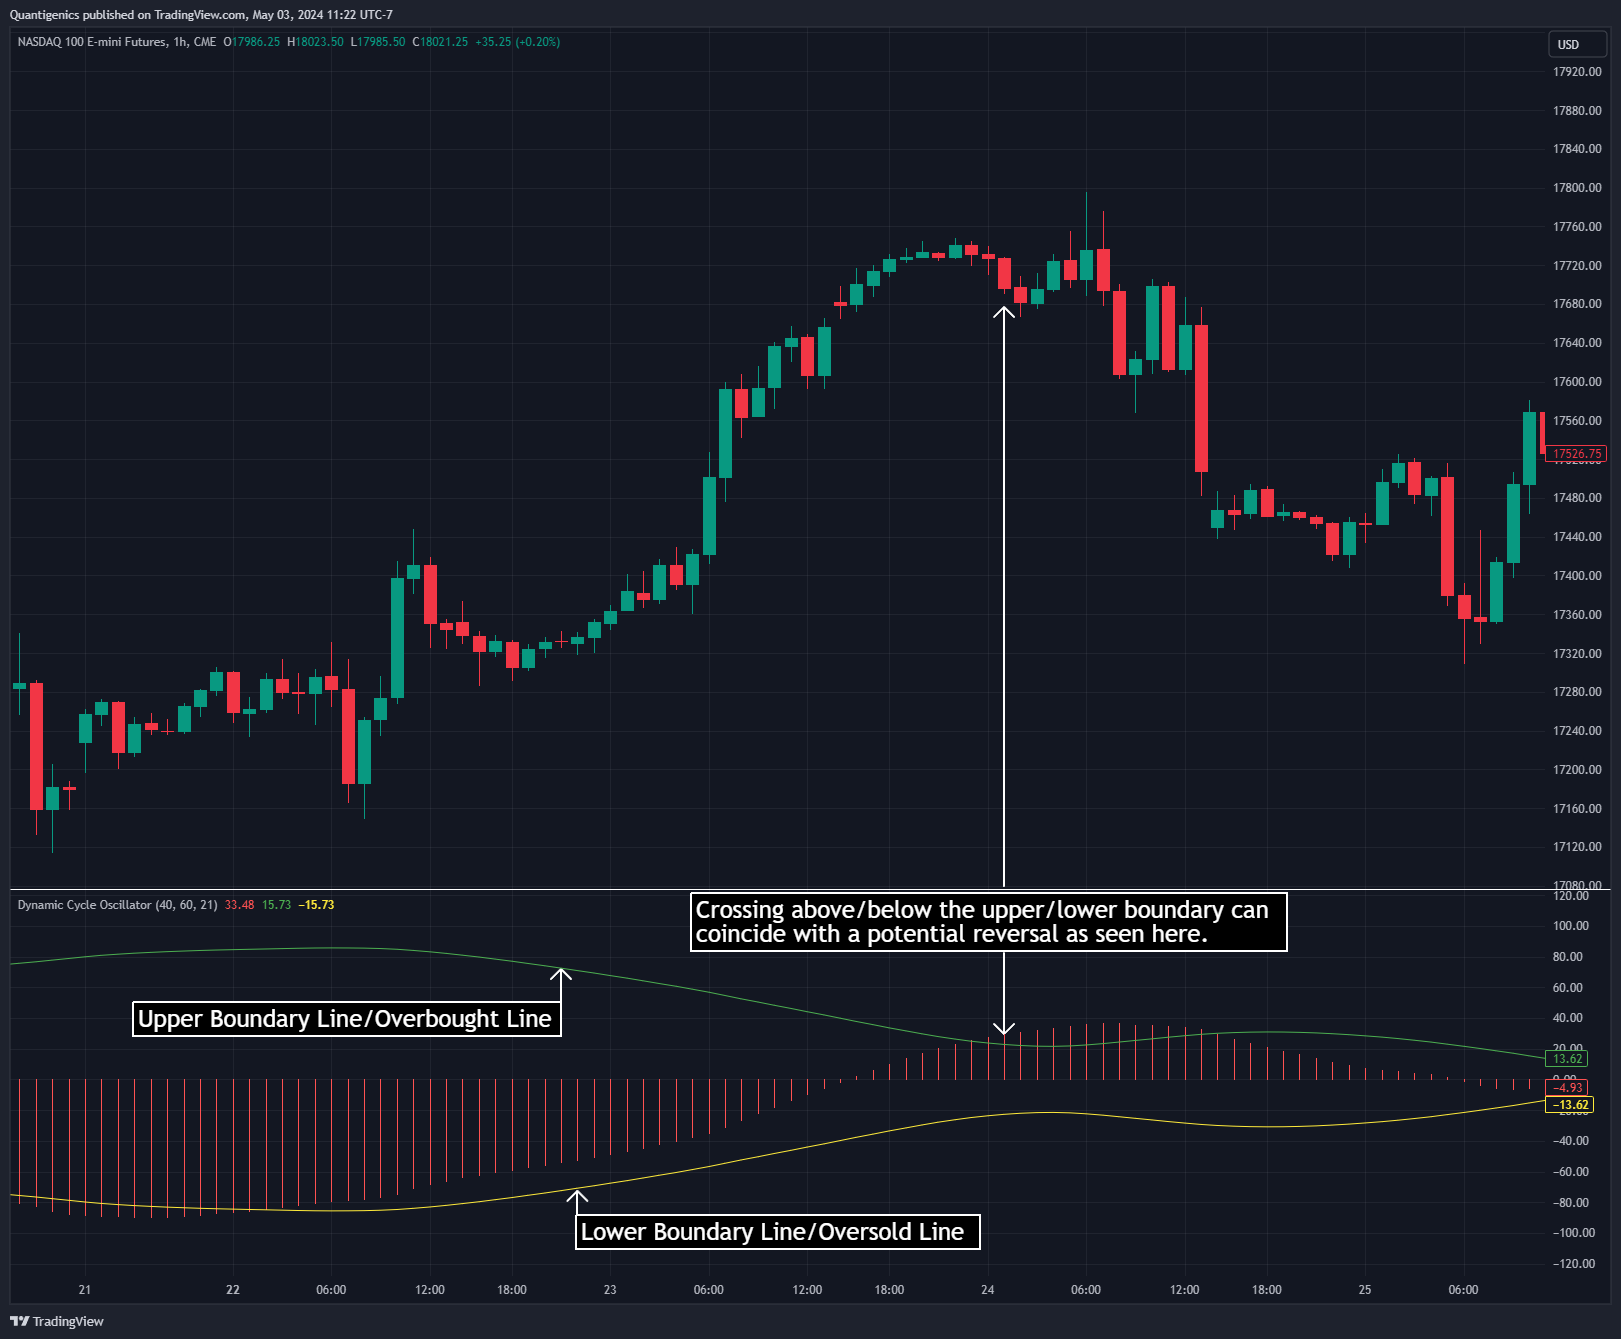Click the red −4.93 oscillator axis label
Viewport: 1621px width, 1339px height.
1567,1088
